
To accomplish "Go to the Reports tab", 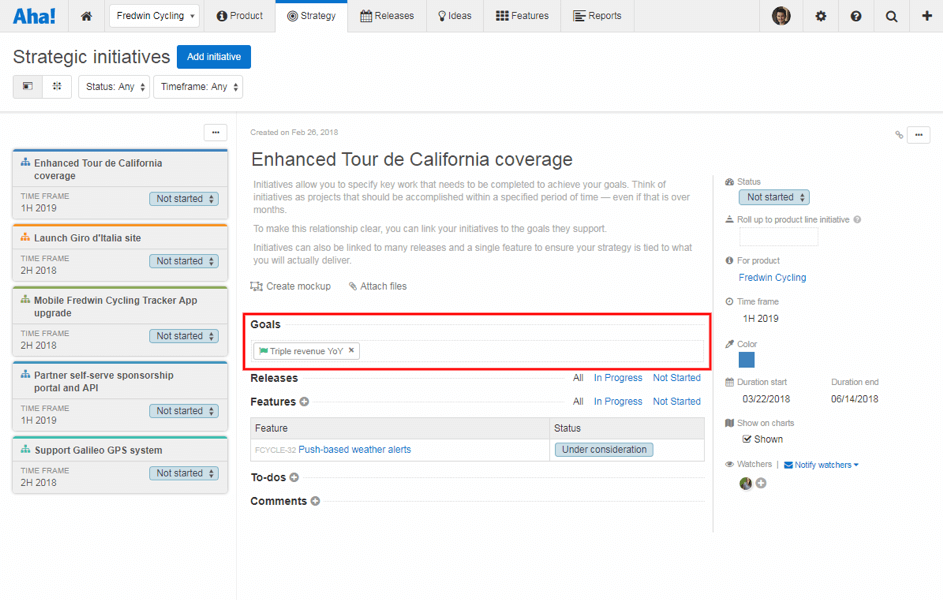I will tap(597, 16).
